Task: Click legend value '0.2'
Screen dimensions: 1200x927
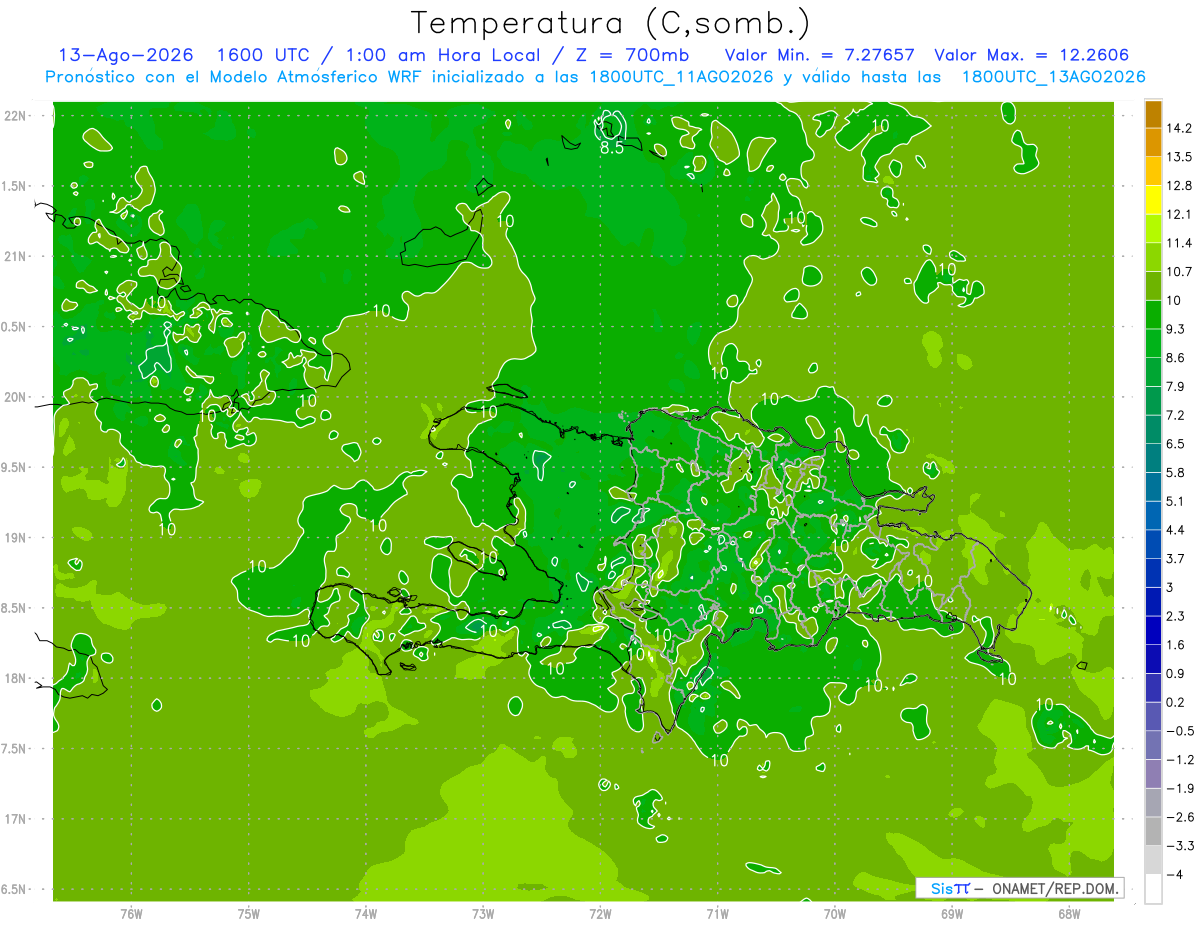Action: point(1177,702)
